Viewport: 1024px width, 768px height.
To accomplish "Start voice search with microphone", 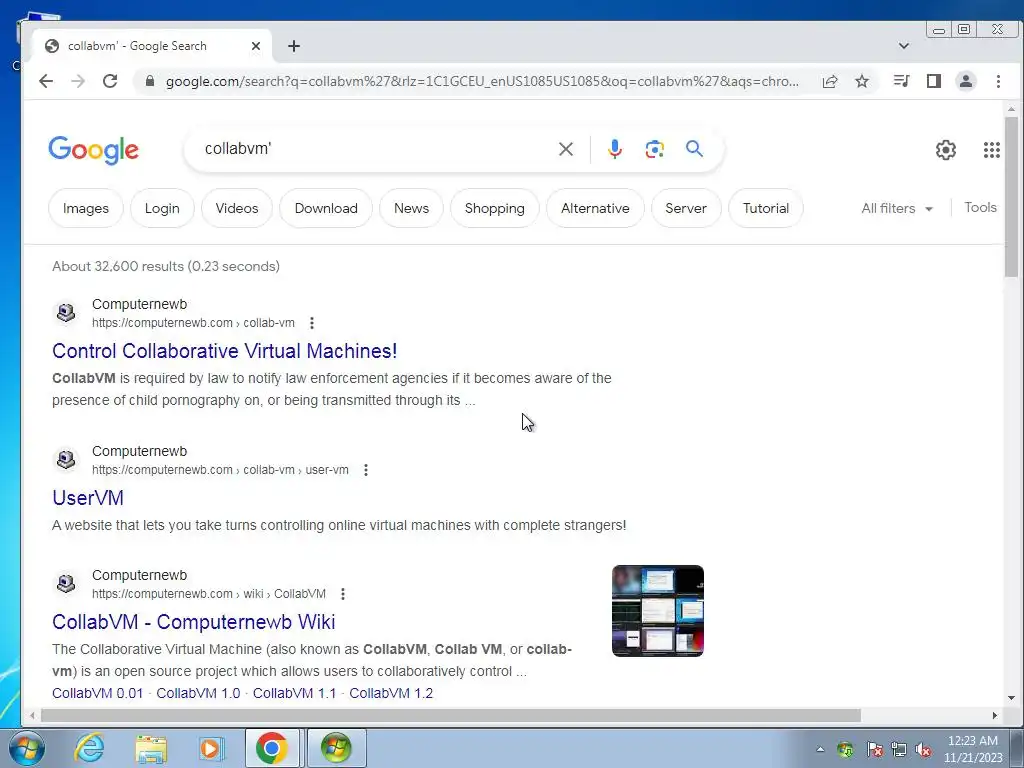I will point(615,149).
